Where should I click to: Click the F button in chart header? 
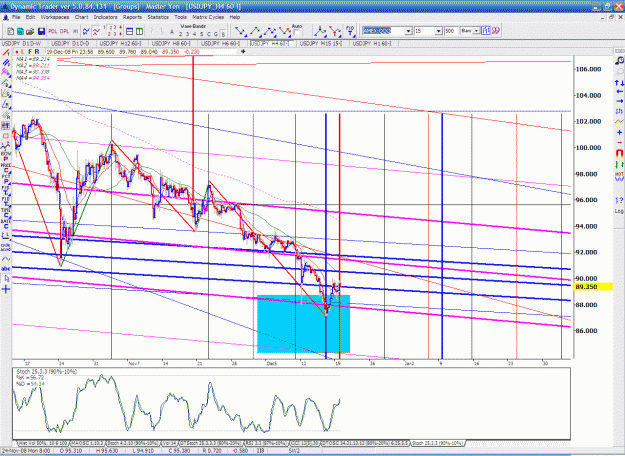click(x=30, y=52)
